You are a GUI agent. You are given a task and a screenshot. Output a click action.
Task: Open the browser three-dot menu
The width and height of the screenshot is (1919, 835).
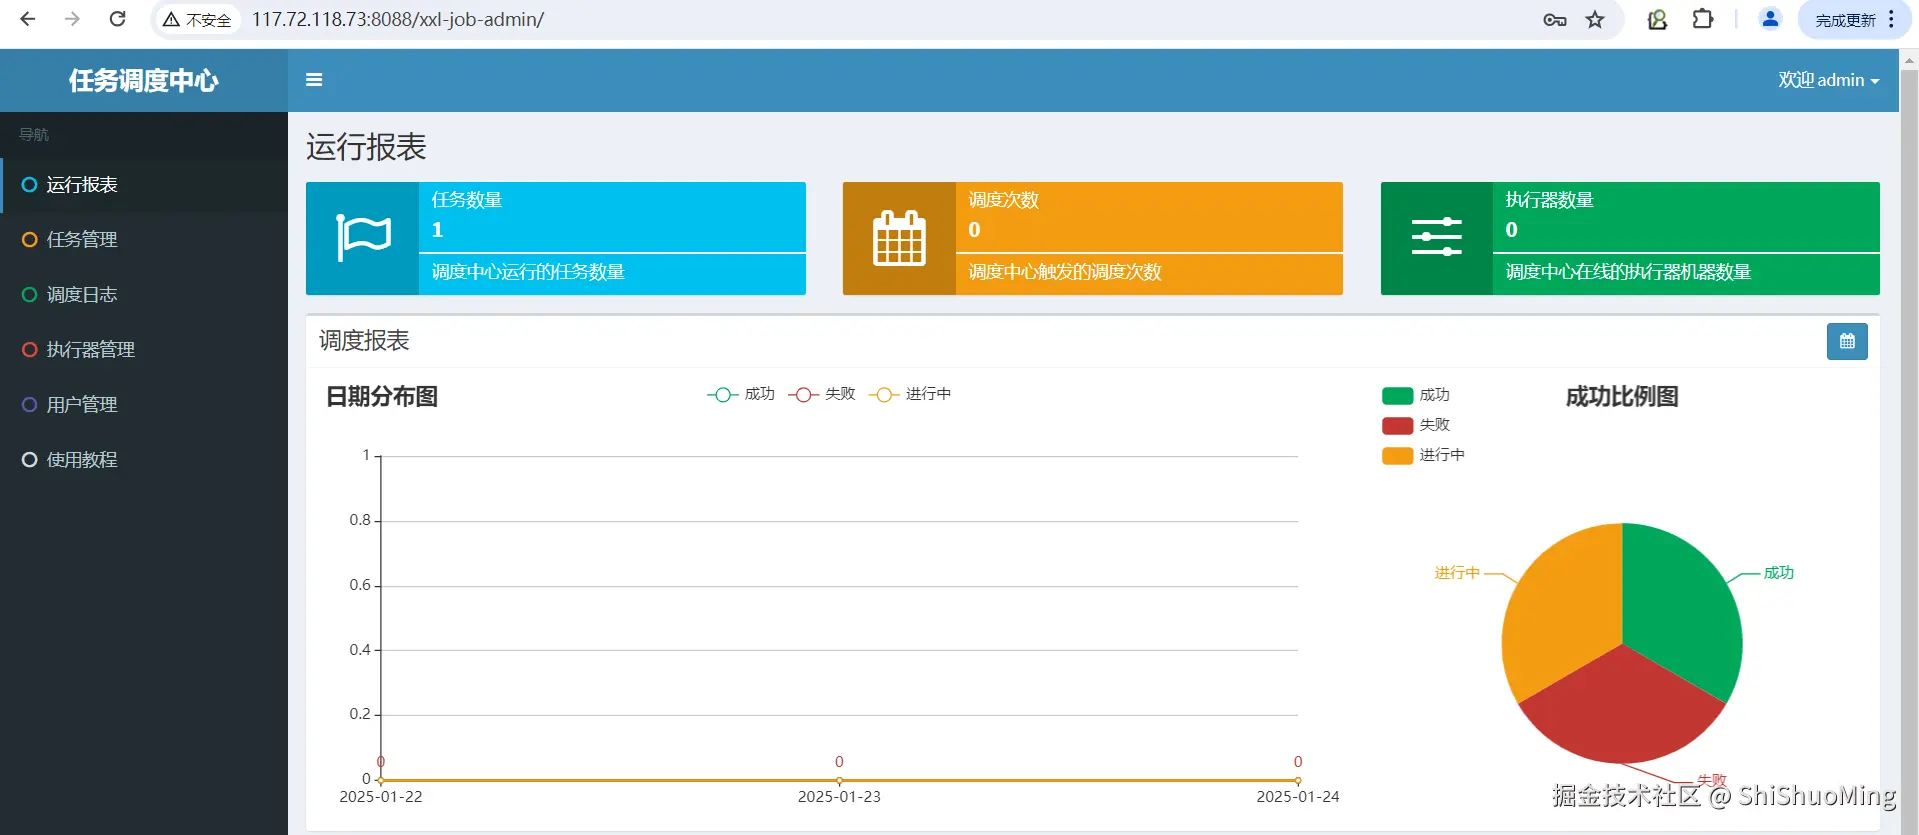[1891, 19]
